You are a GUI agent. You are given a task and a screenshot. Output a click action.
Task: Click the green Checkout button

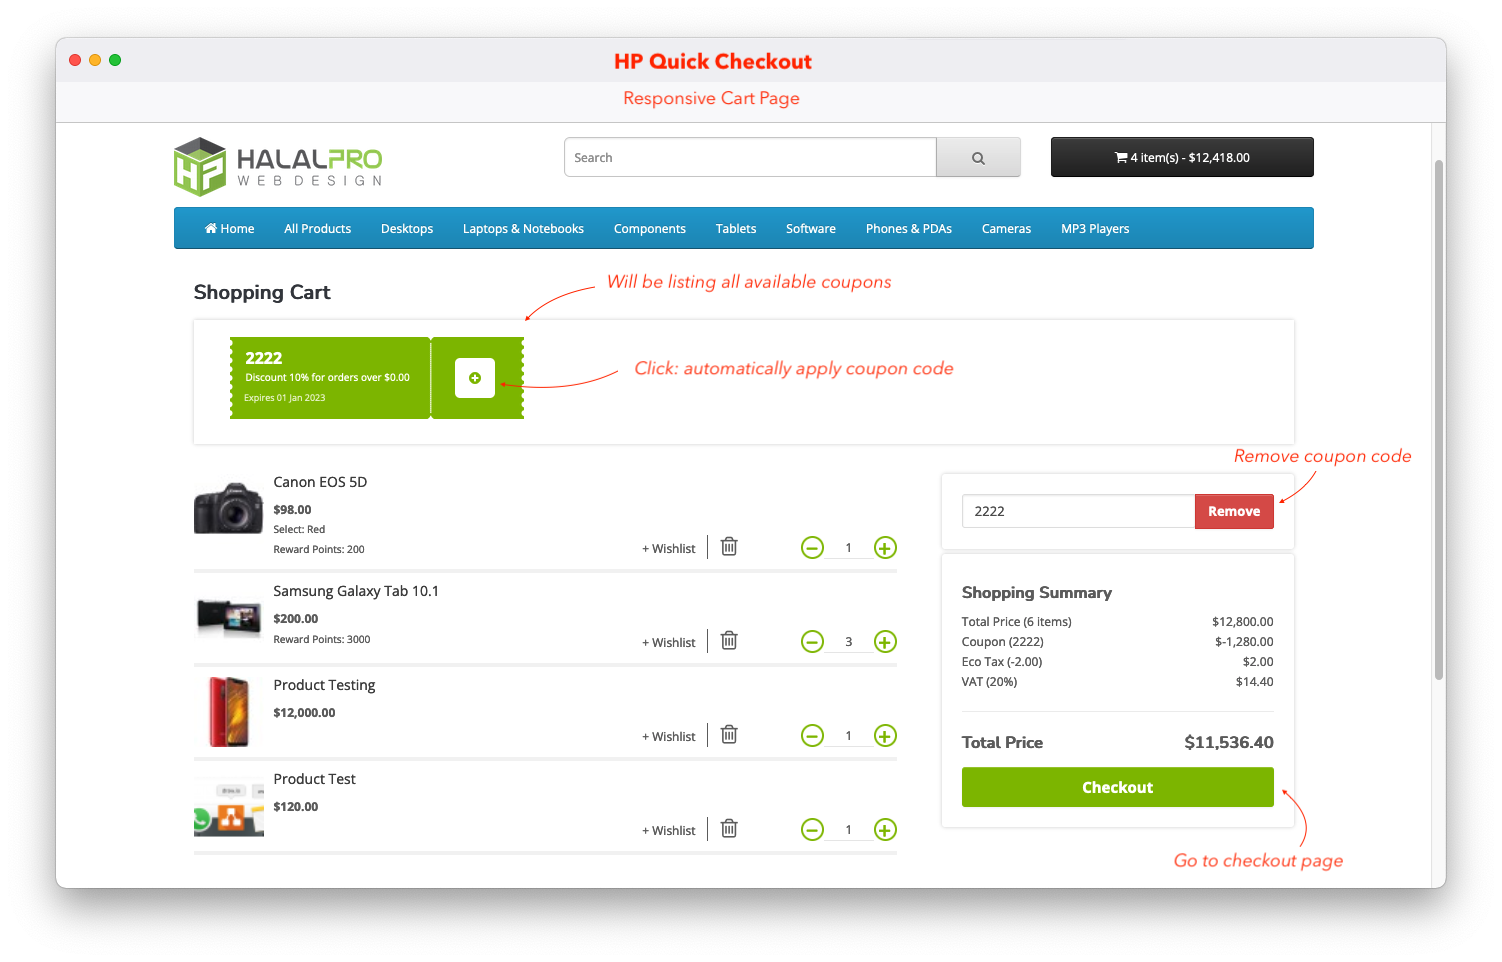[1117, 788]
